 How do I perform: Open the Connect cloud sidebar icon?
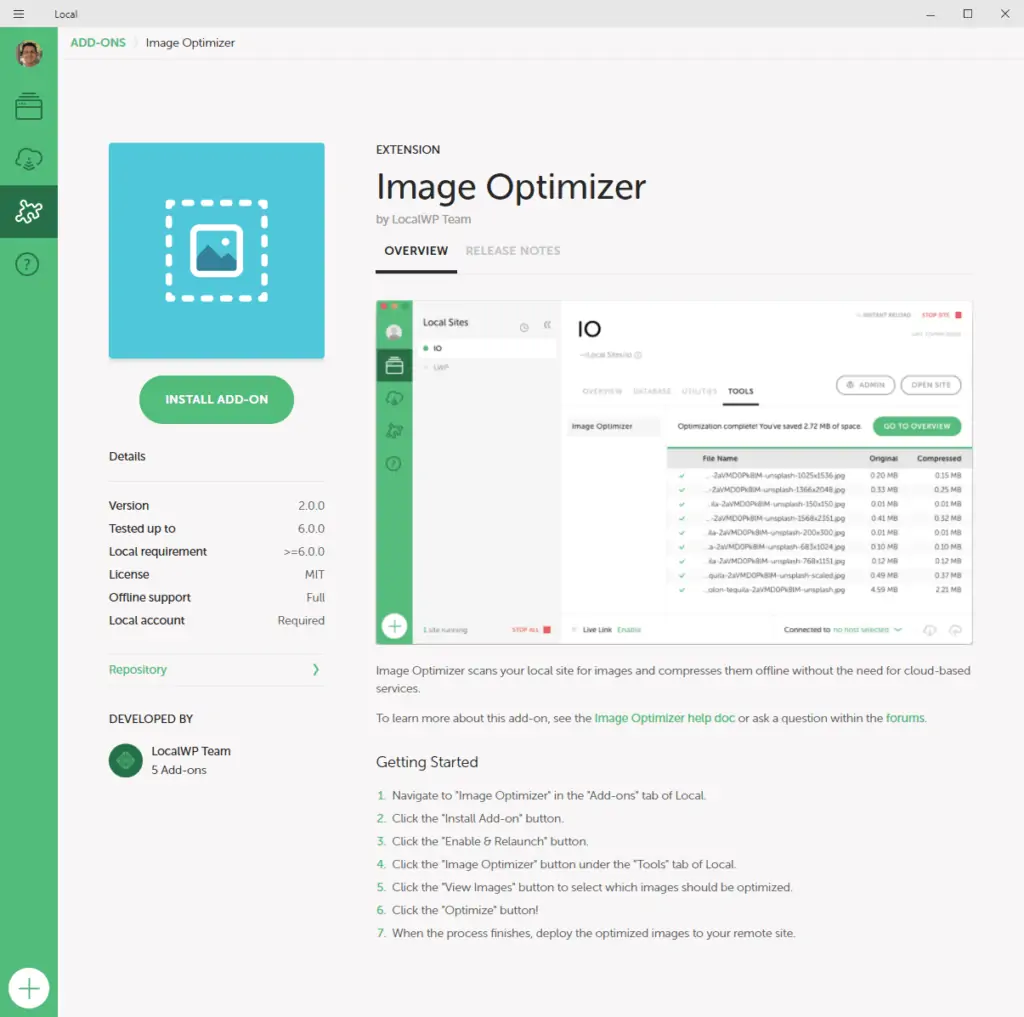pos(29,159)
